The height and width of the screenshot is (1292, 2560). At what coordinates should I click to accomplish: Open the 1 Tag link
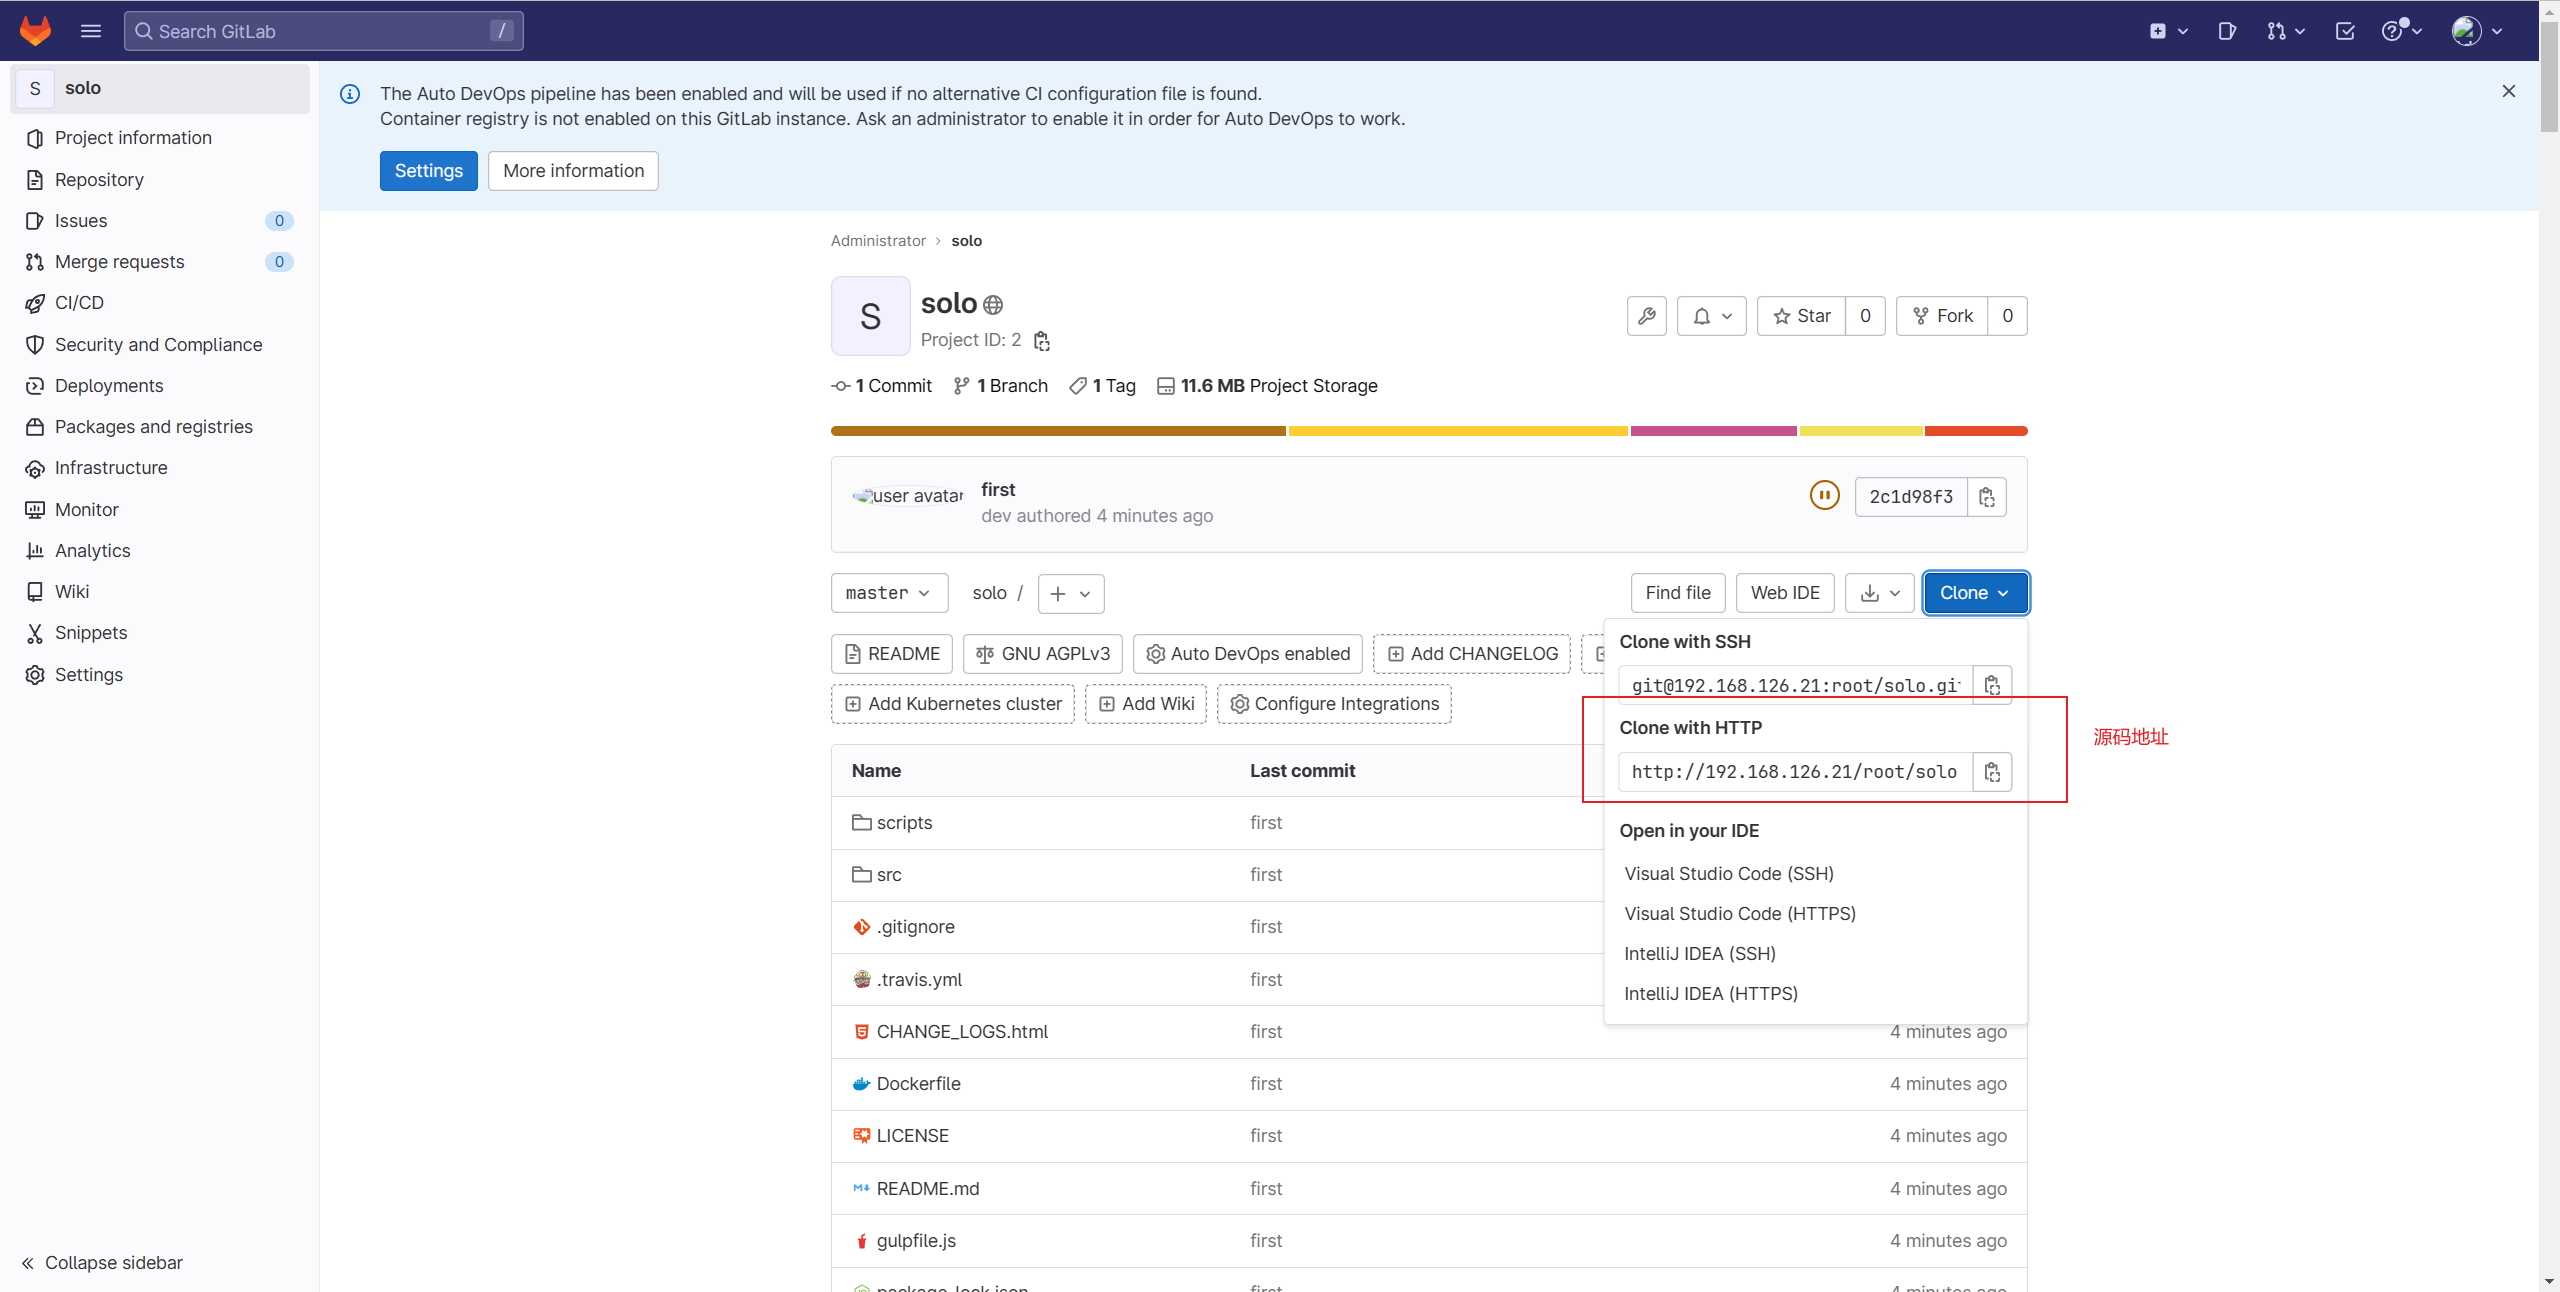[1102, 386]
